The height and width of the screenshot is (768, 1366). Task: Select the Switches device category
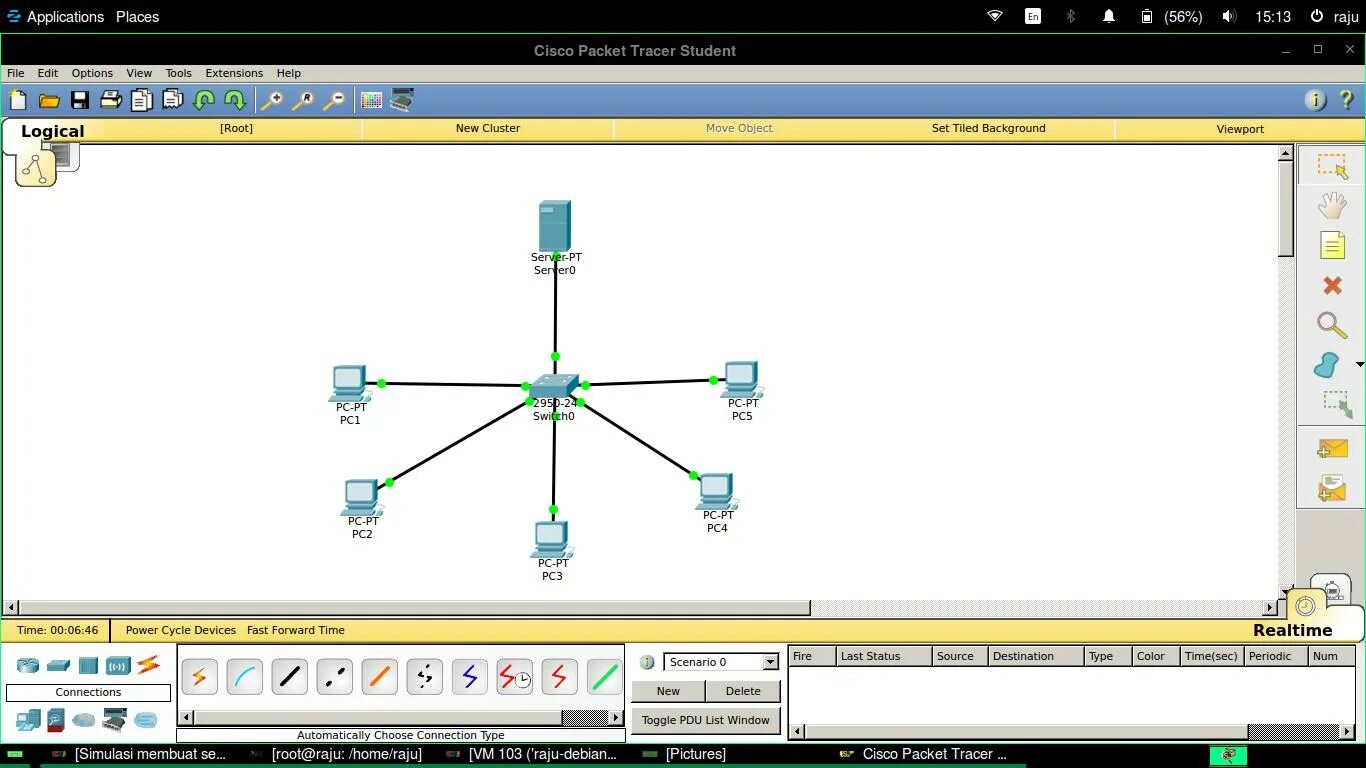[x=58, y=665]
